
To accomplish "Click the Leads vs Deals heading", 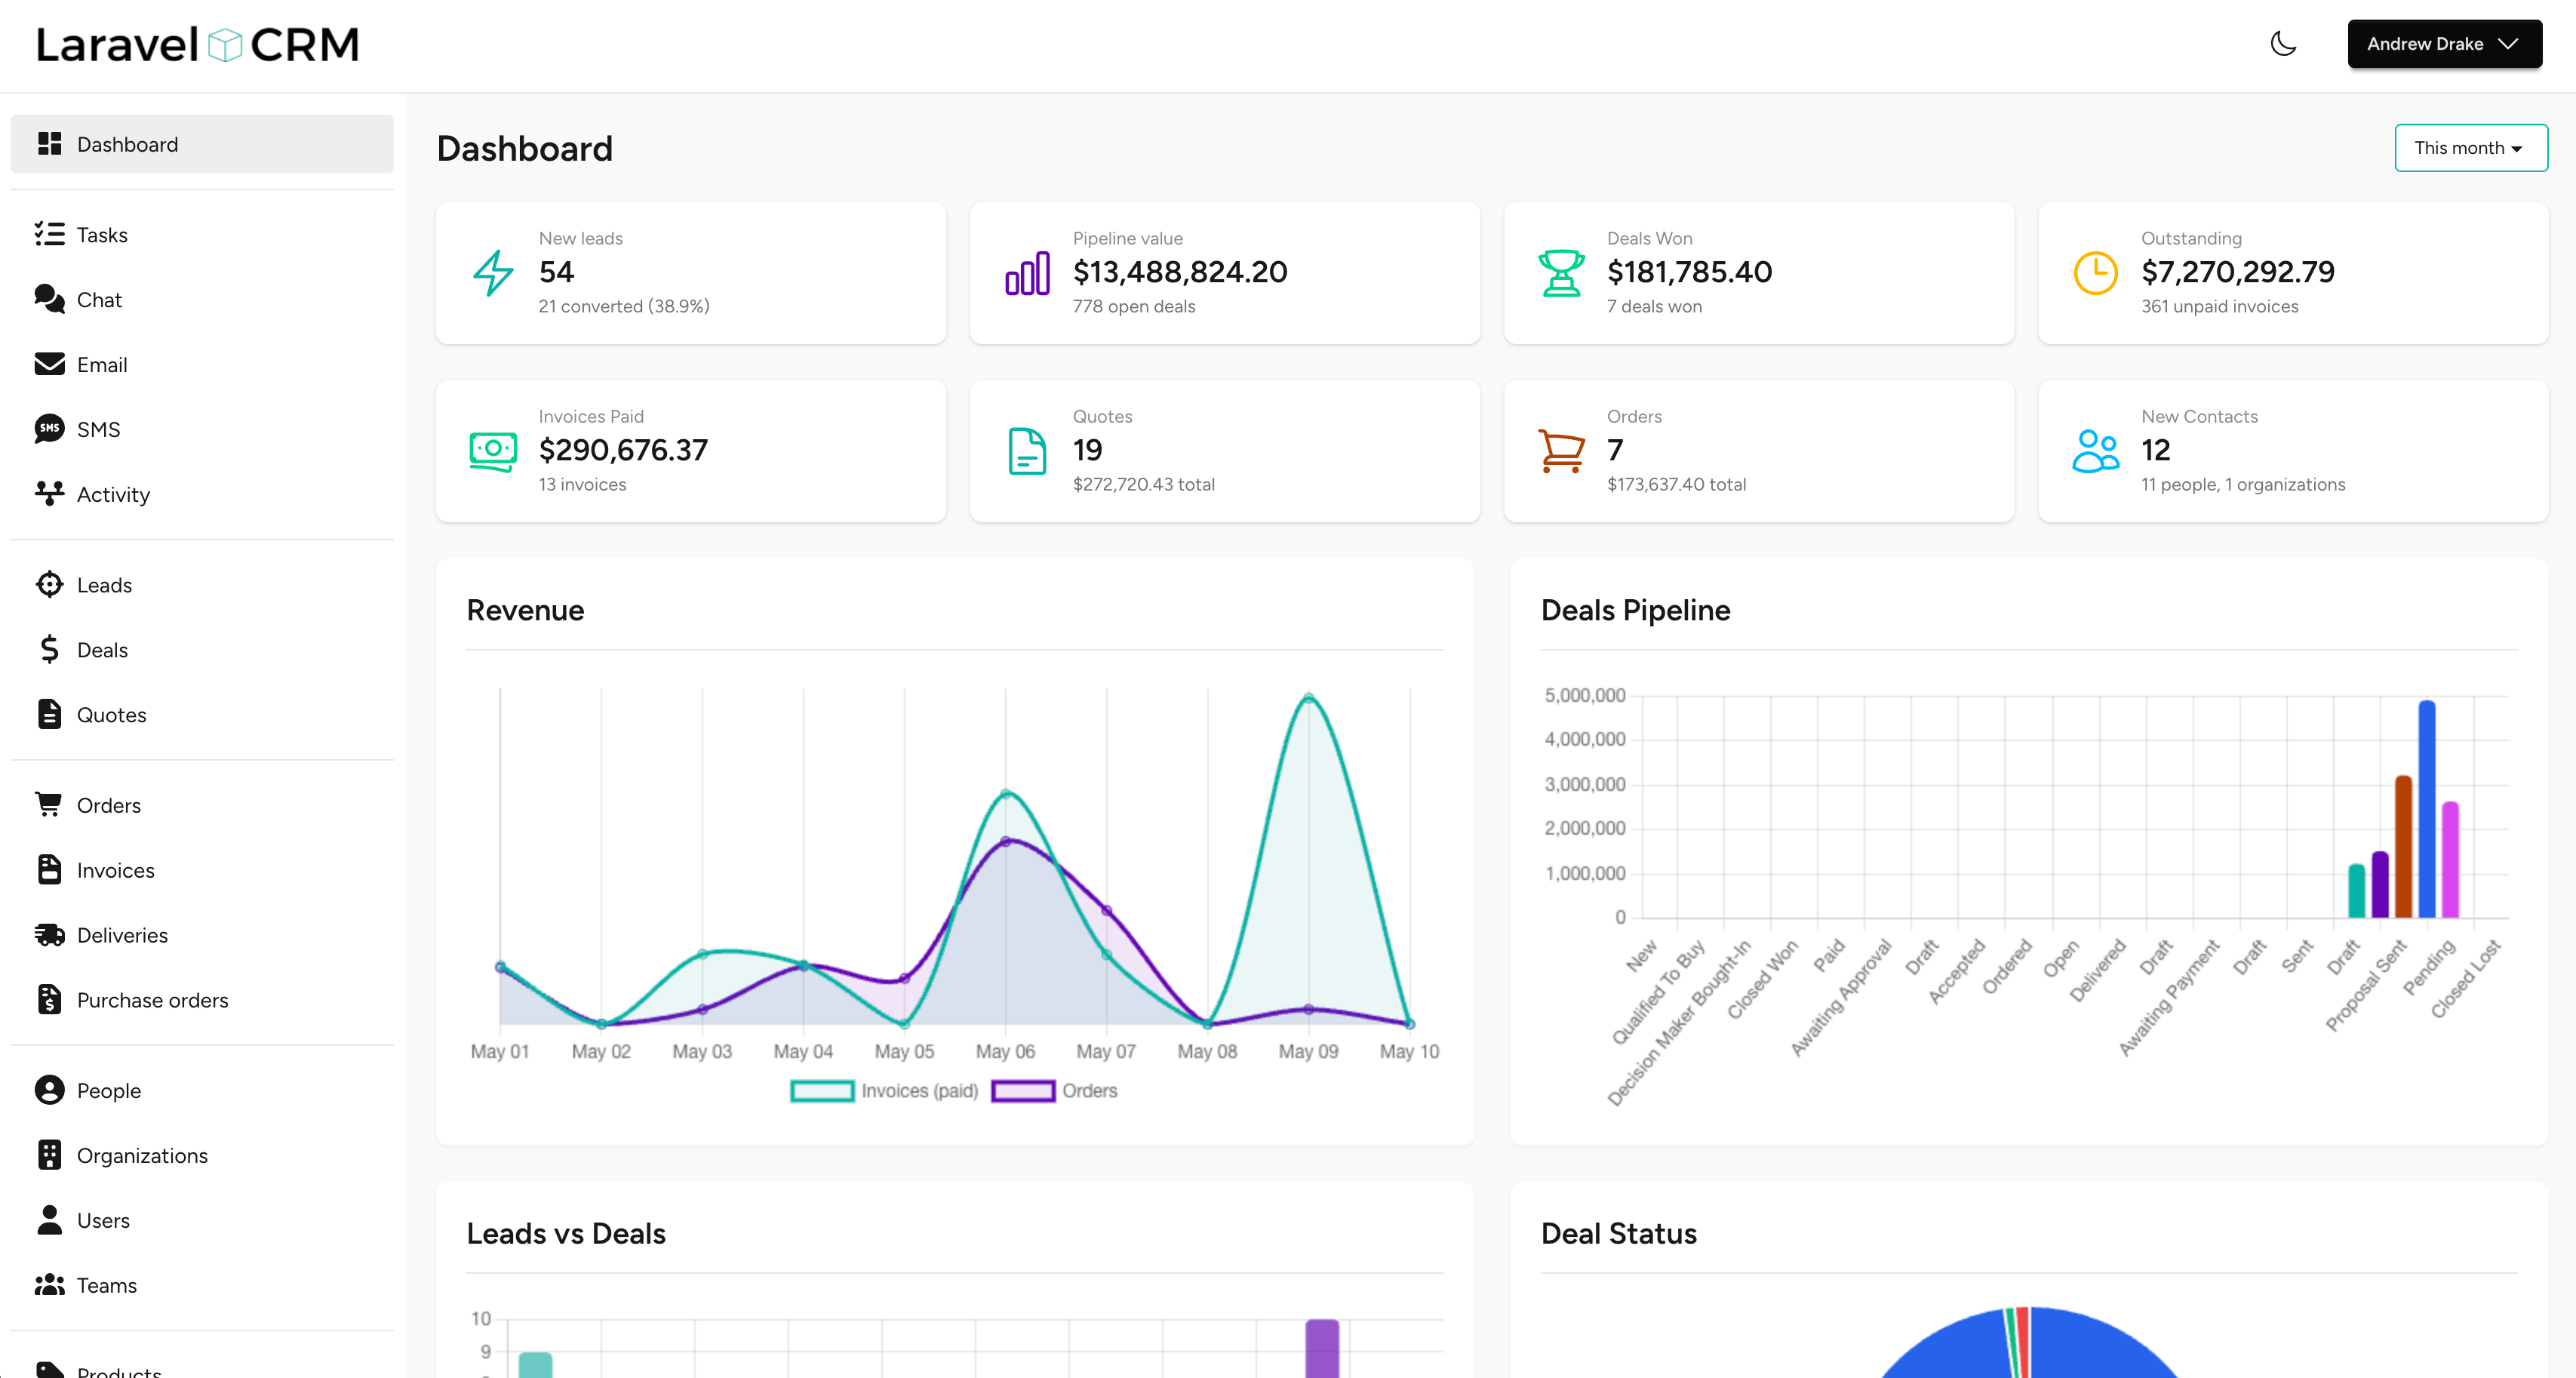I will pyautogui.click(x=566, y=1233).
